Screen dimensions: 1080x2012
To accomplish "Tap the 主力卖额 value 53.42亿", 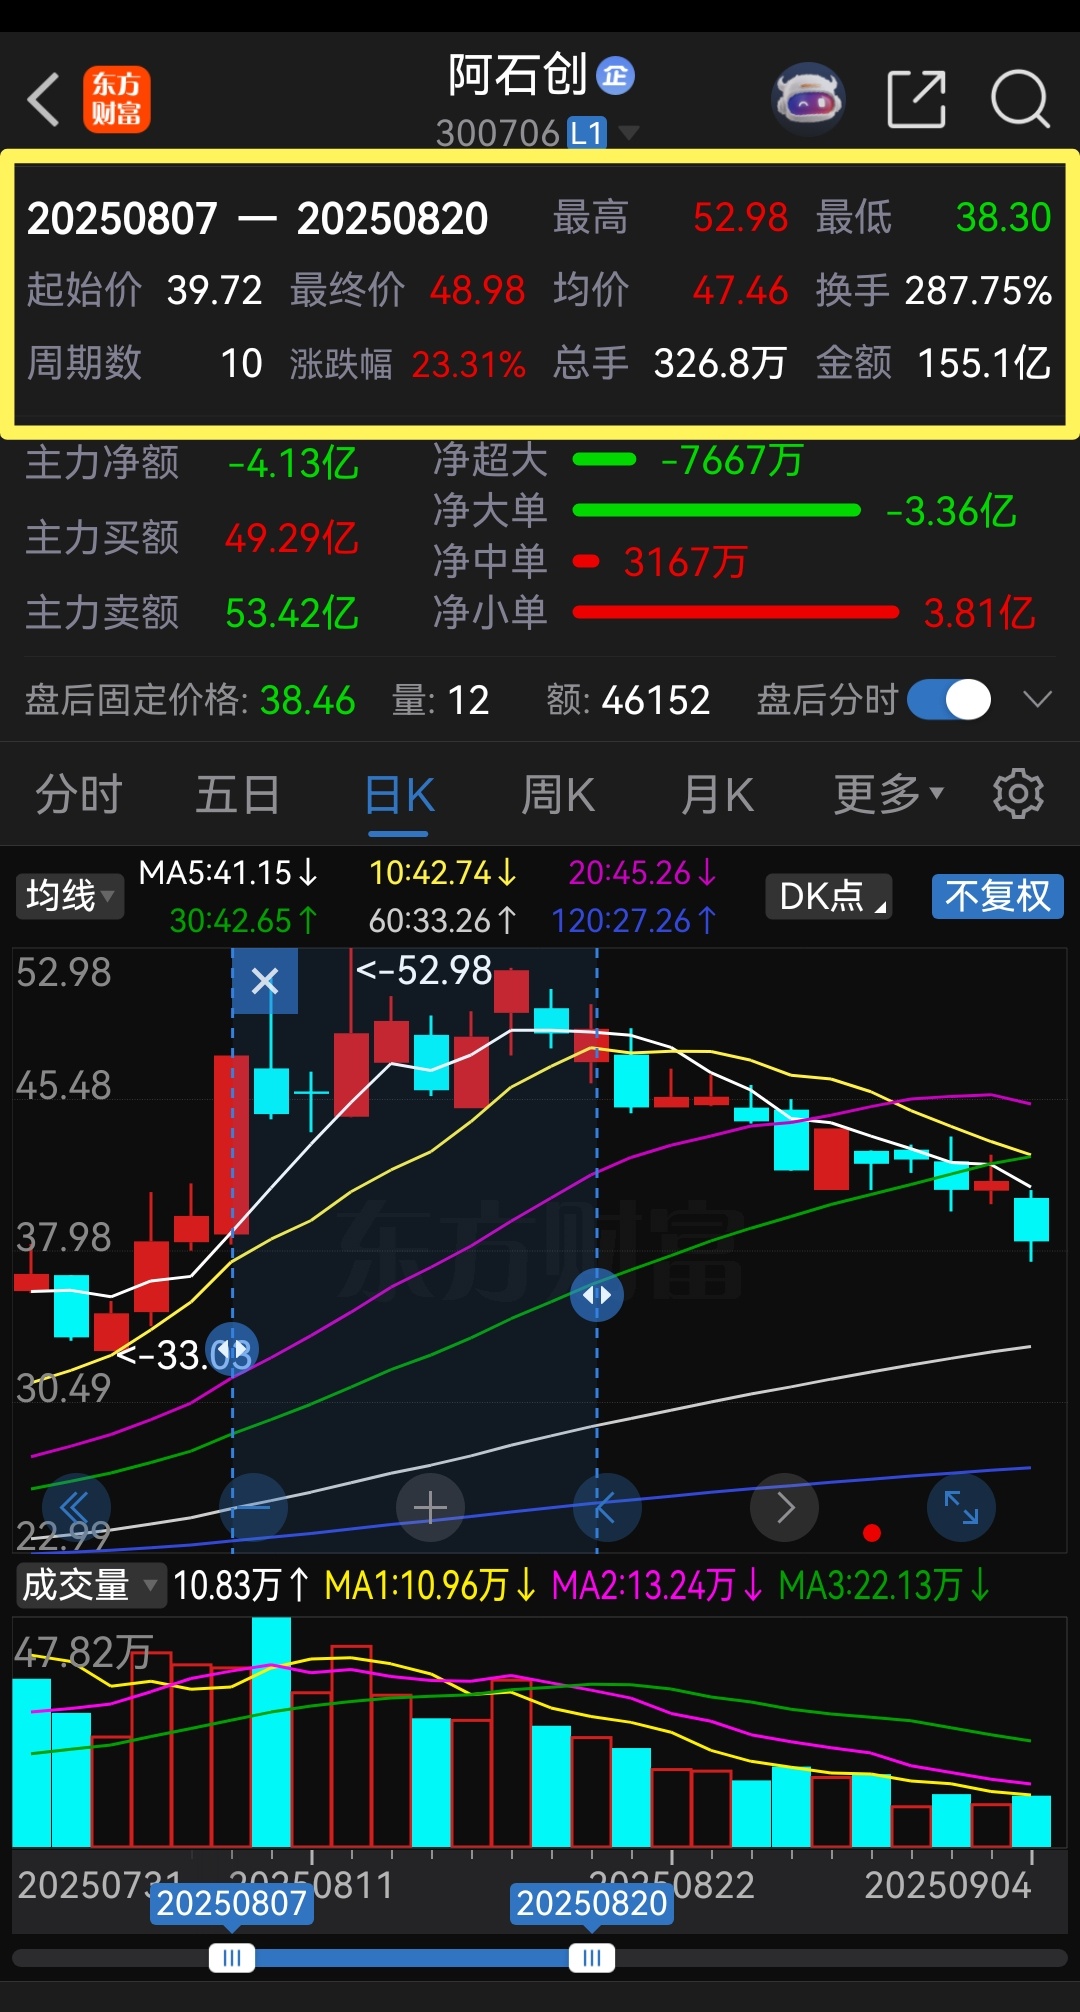I will pyautogui.click(x=291, y=613).
